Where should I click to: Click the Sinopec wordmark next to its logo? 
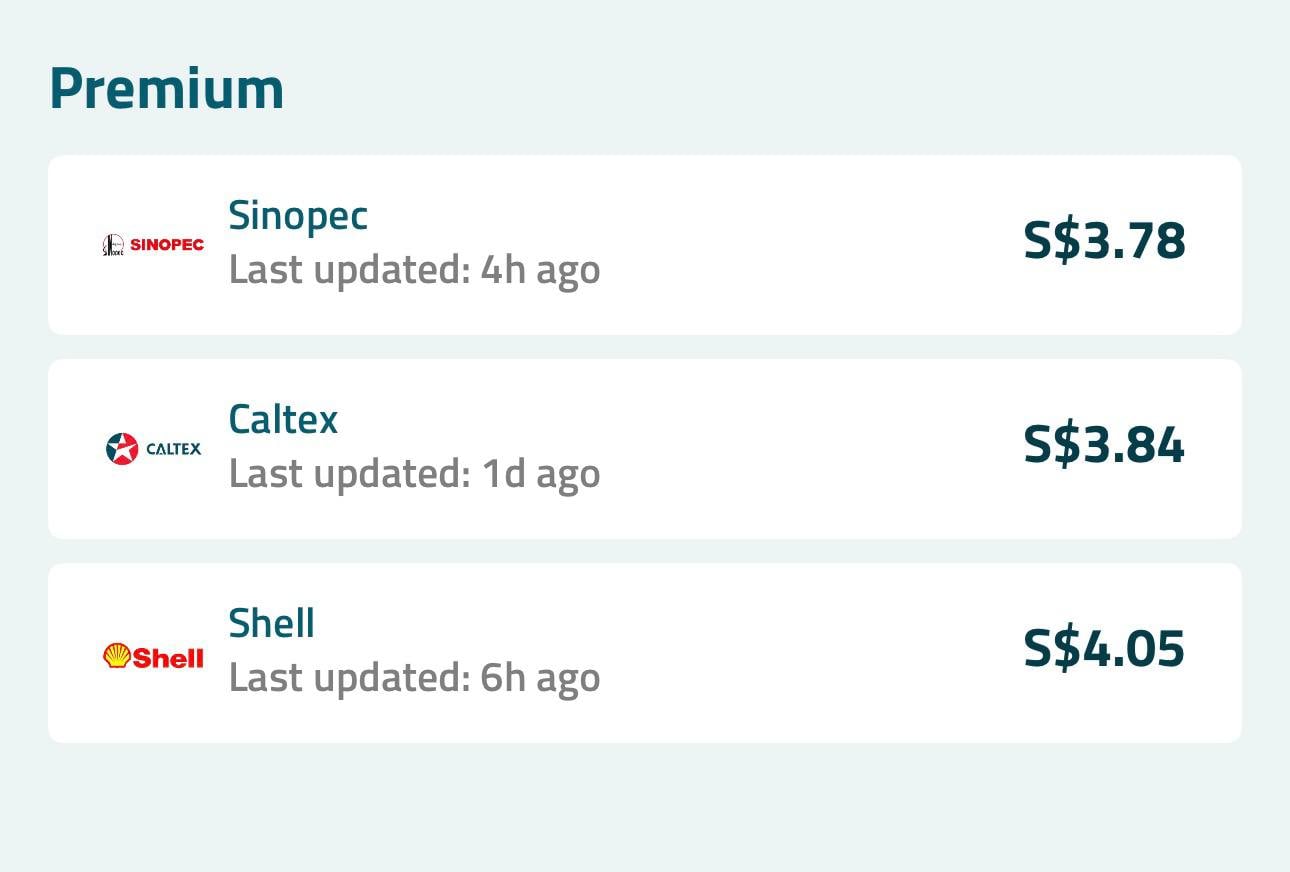click(x=167, y=244)
